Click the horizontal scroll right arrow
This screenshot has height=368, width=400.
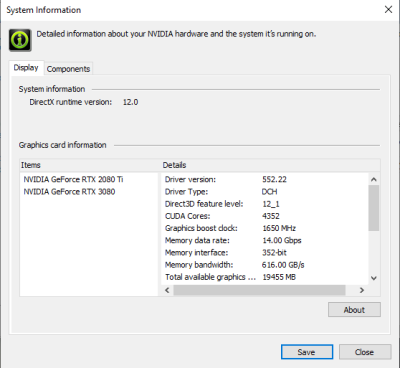point(362,290)
